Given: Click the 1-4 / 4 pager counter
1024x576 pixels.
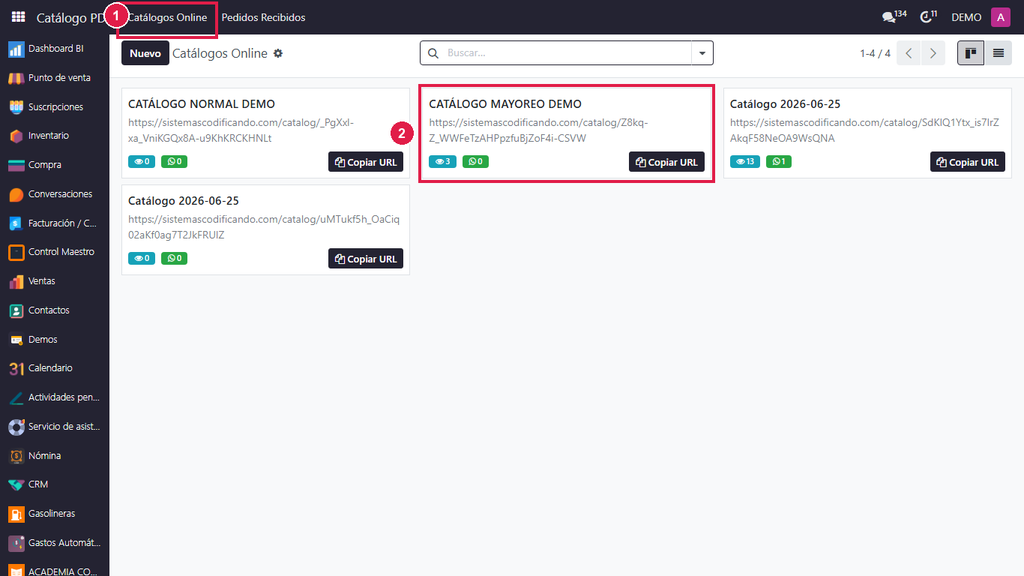Looking at the screenshot, I should pyautogui.click(x=875, y=53).
